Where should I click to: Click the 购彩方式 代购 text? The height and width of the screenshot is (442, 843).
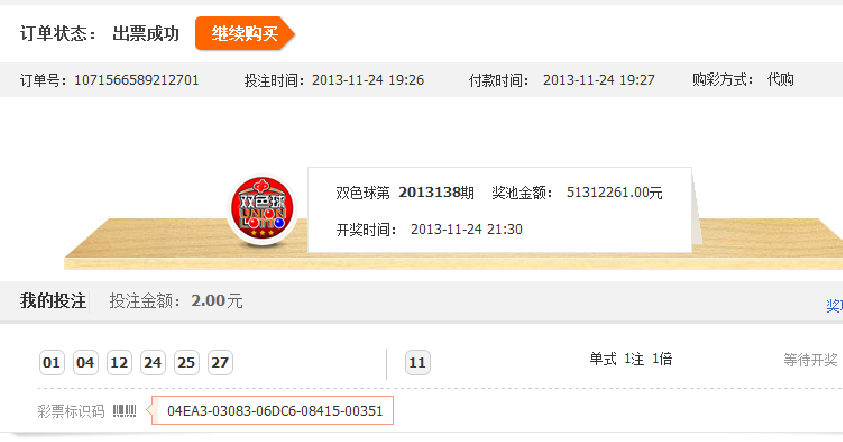(x=743, y=80)
